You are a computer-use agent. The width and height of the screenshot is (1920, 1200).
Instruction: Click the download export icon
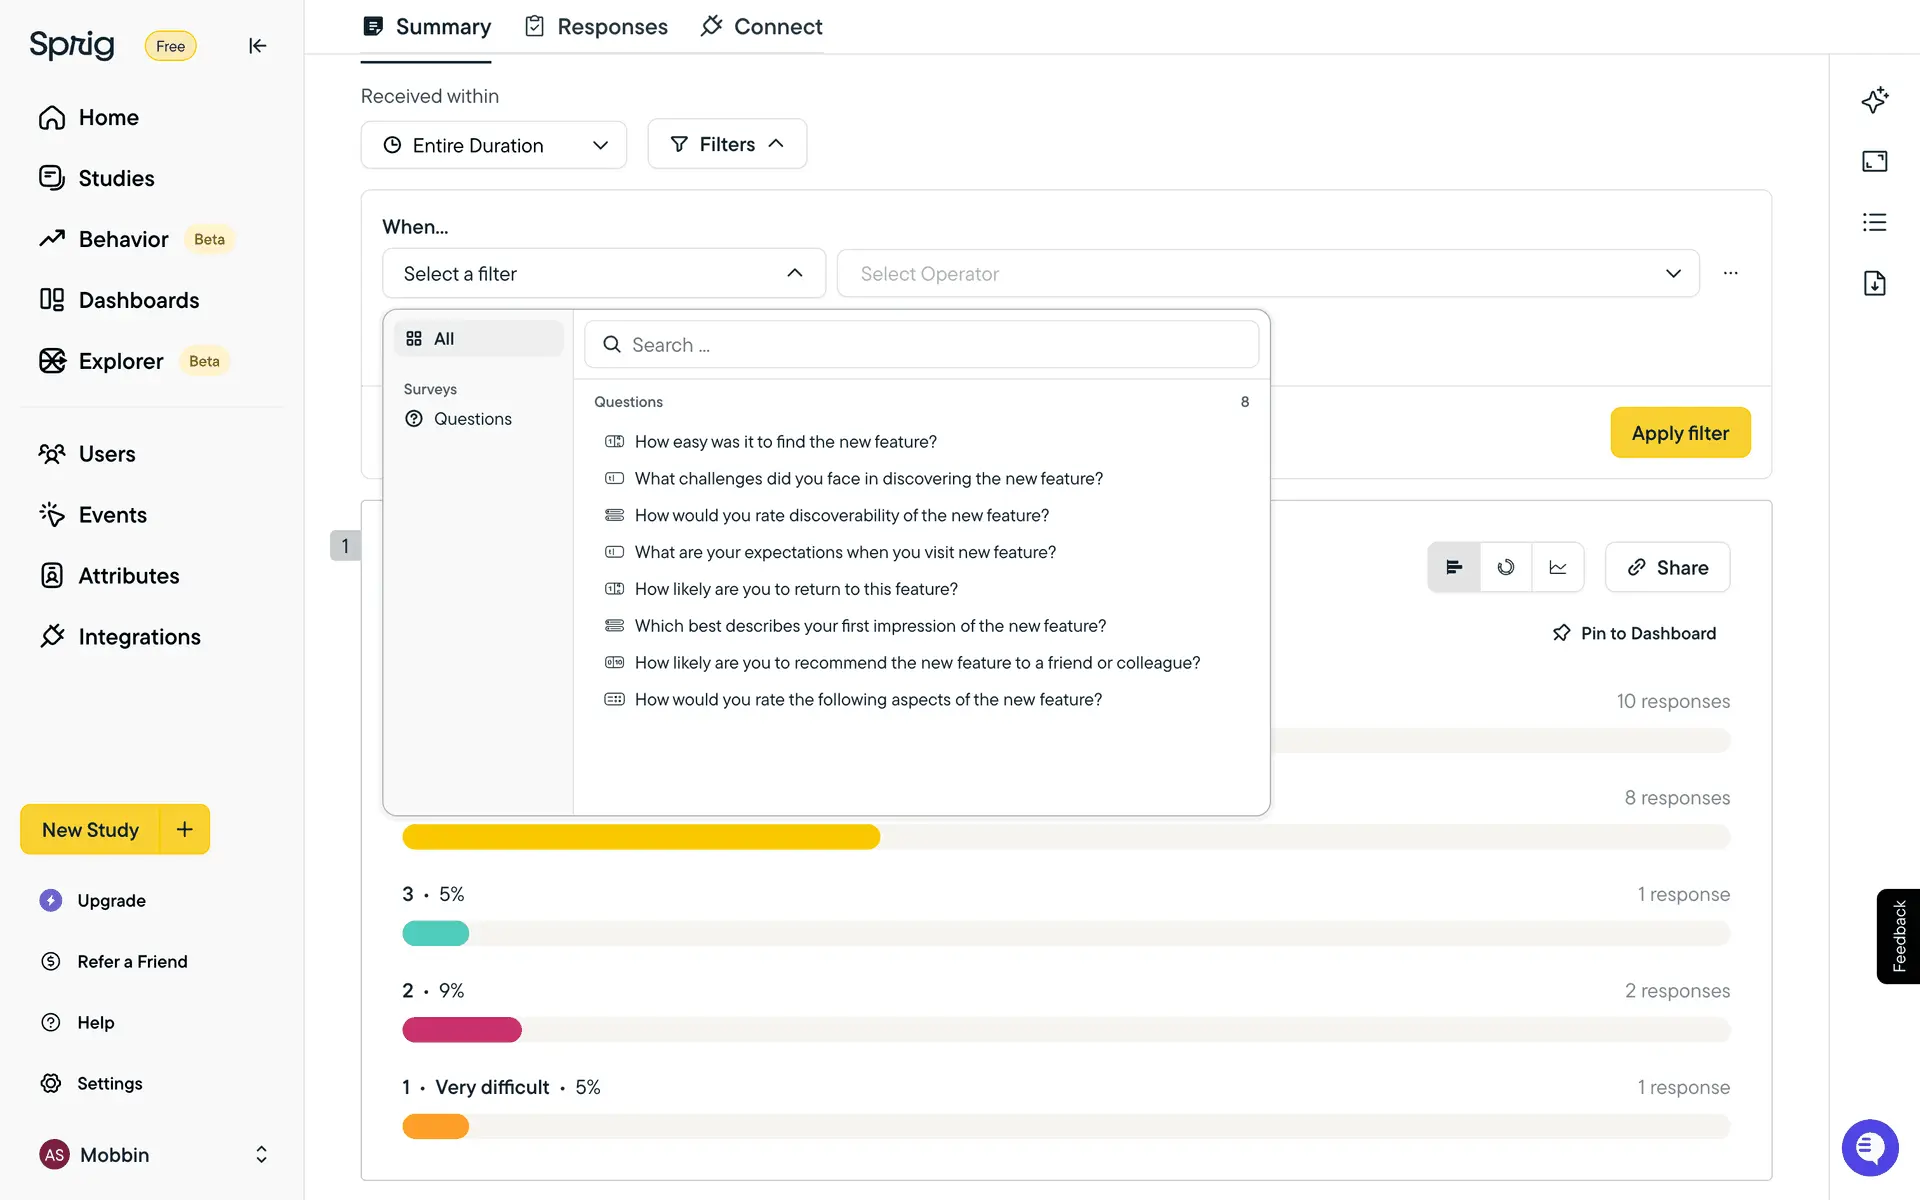coord(1875,283)
